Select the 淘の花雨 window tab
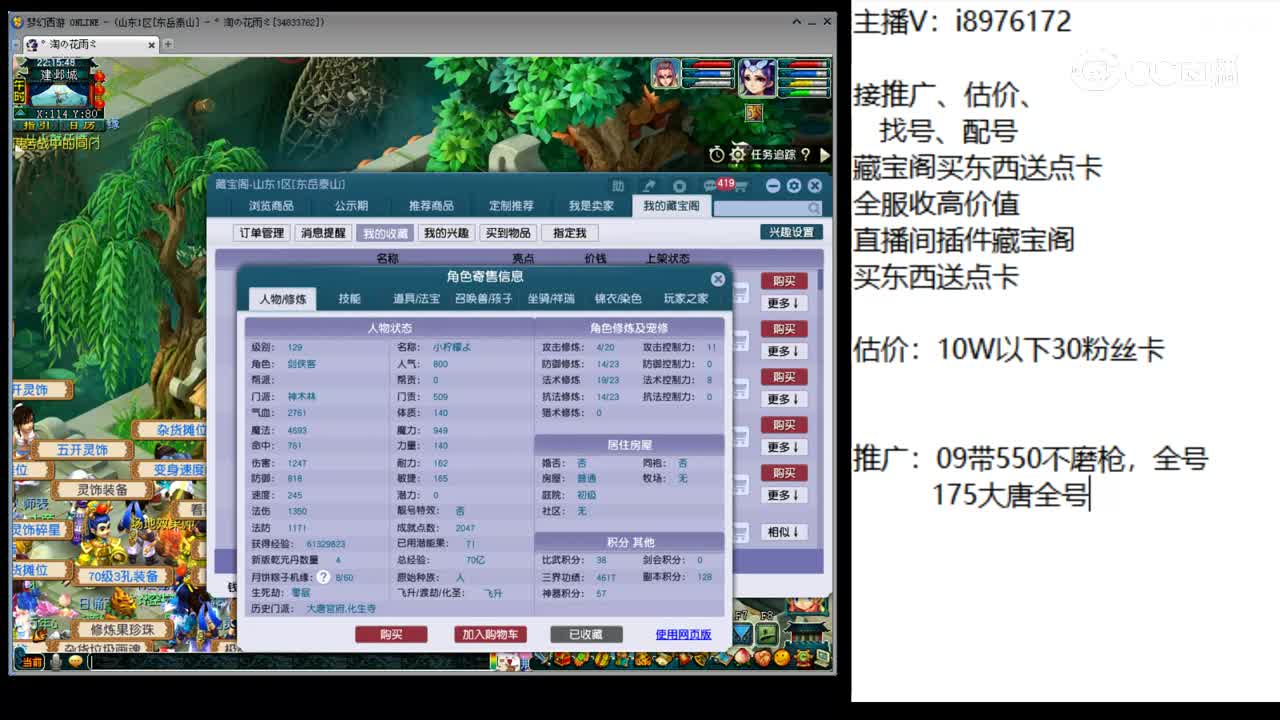The width and height of the screenshot is (1280, 720). click(90, 44)
